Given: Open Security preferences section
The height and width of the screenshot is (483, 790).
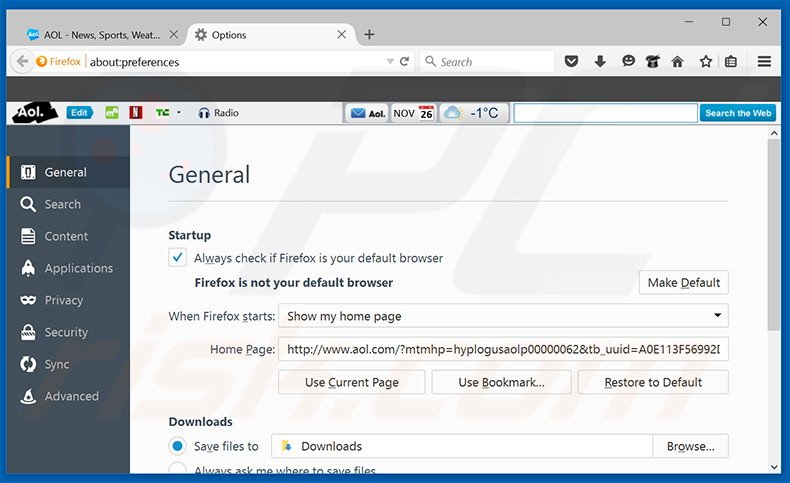Looking at the screenshot, I should point(68,332).
